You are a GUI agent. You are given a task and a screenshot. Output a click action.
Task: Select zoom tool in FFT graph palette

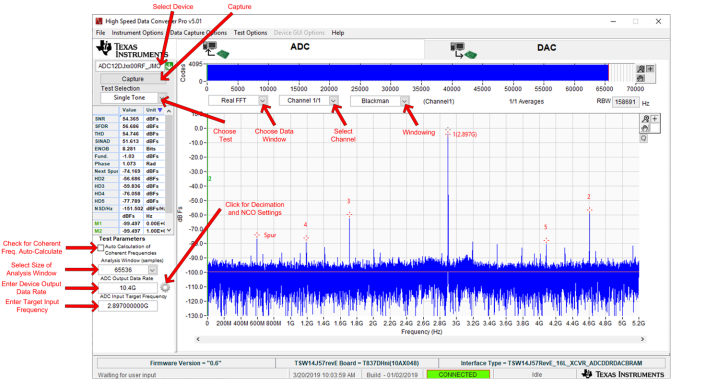point(645,119)
